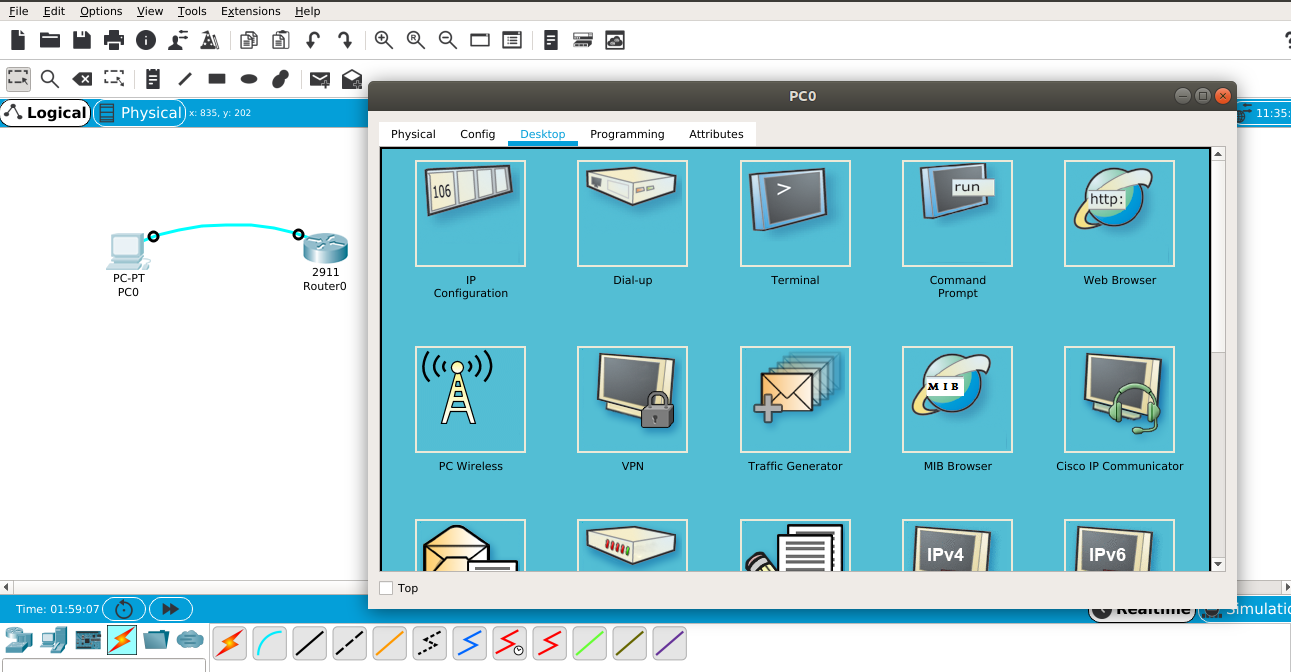
Task: Choose the copper cross-over dashed cable
Action: tap(350, 643)
